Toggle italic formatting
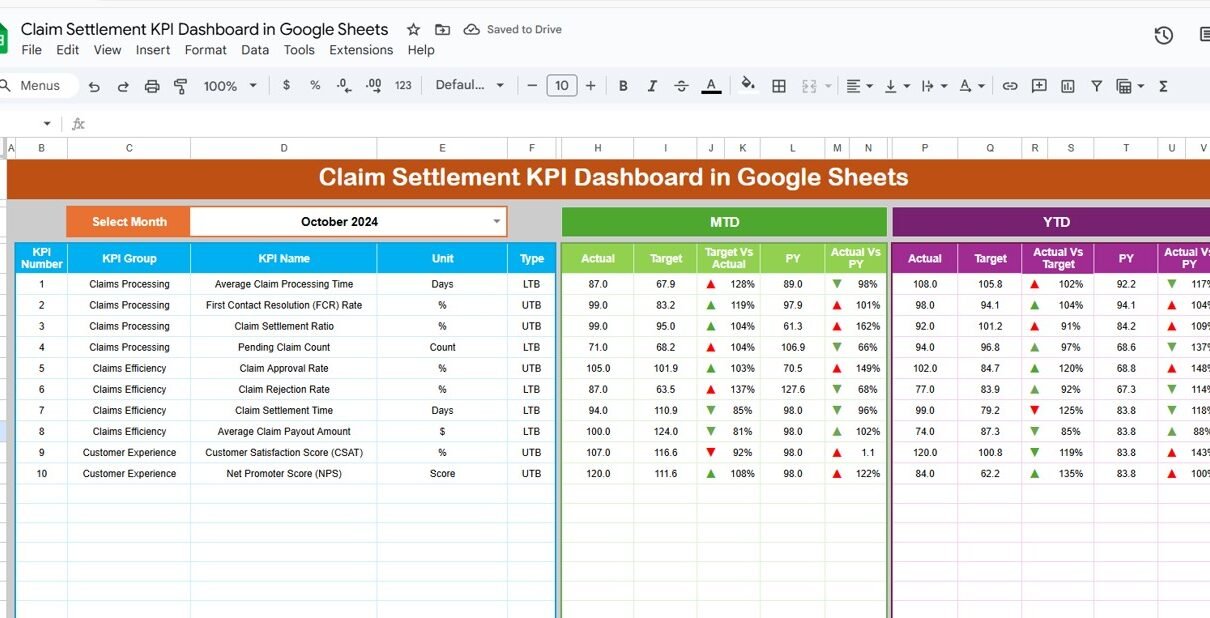1210x618 pixels. click(652, 86)
